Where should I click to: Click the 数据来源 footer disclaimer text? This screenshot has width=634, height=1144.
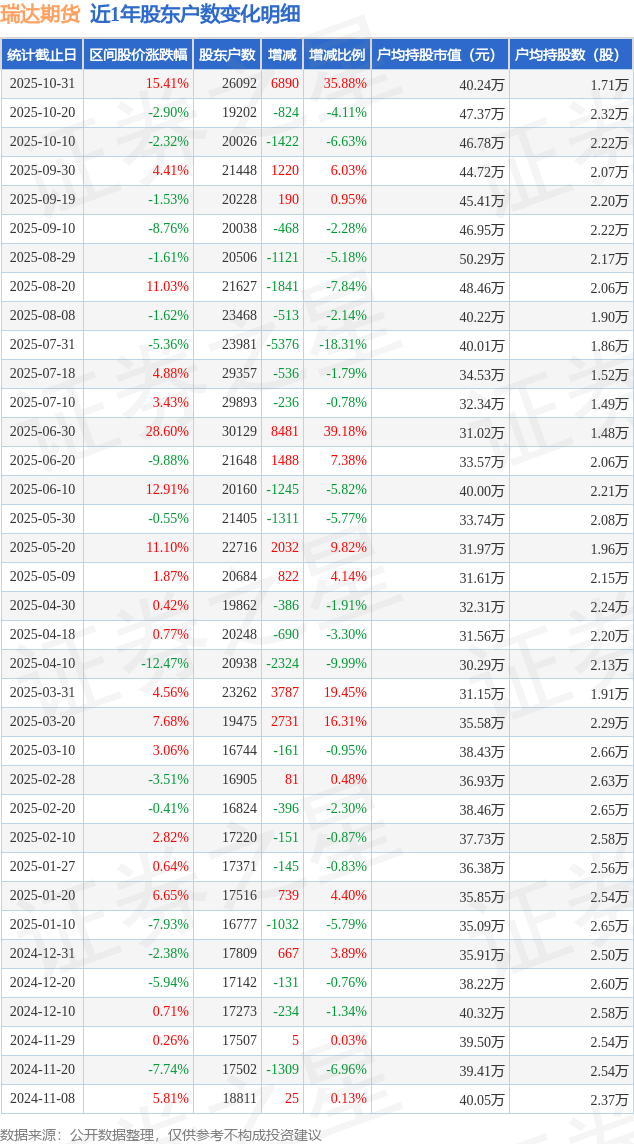161,1134
